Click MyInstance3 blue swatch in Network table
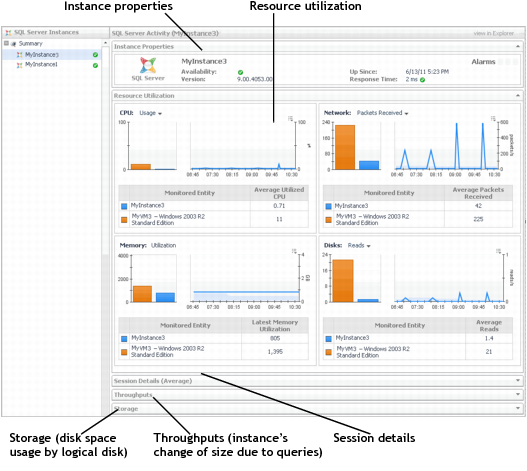Viewport: 527px width, 471px height. (x=328, y=206)
